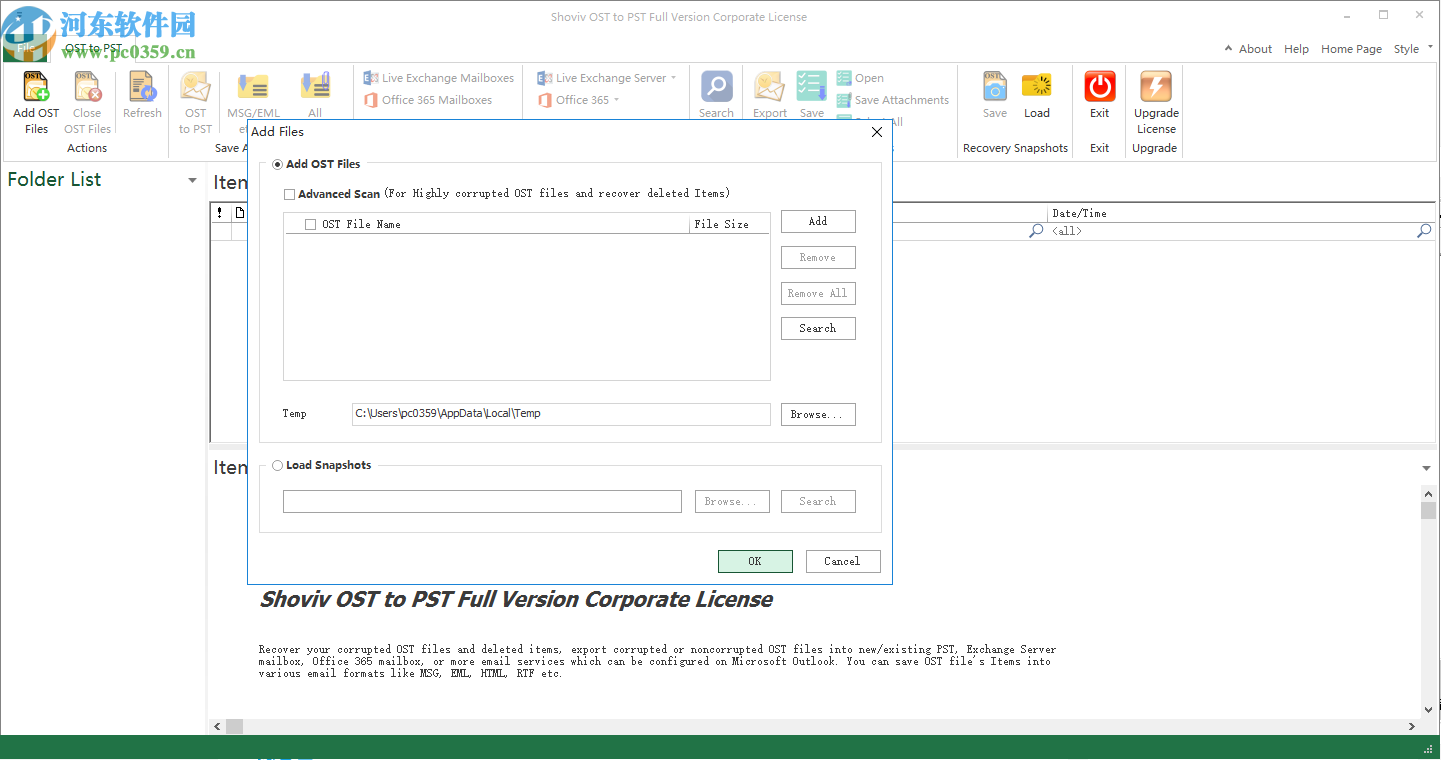Expand the Live Exchange Server dropdown
Screen dimensions: 1441x760
click(674, 78)
